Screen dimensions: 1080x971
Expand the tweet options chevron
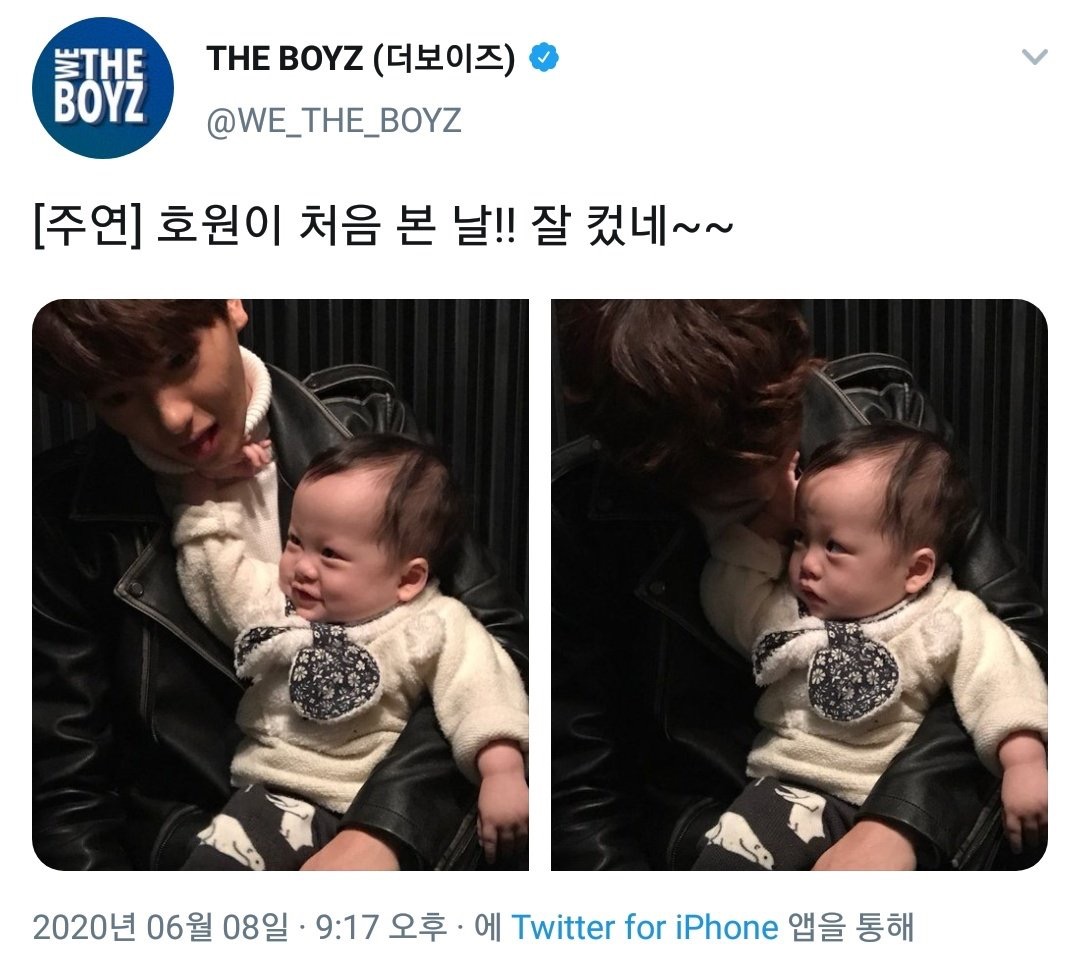[x=1035, y=56]
